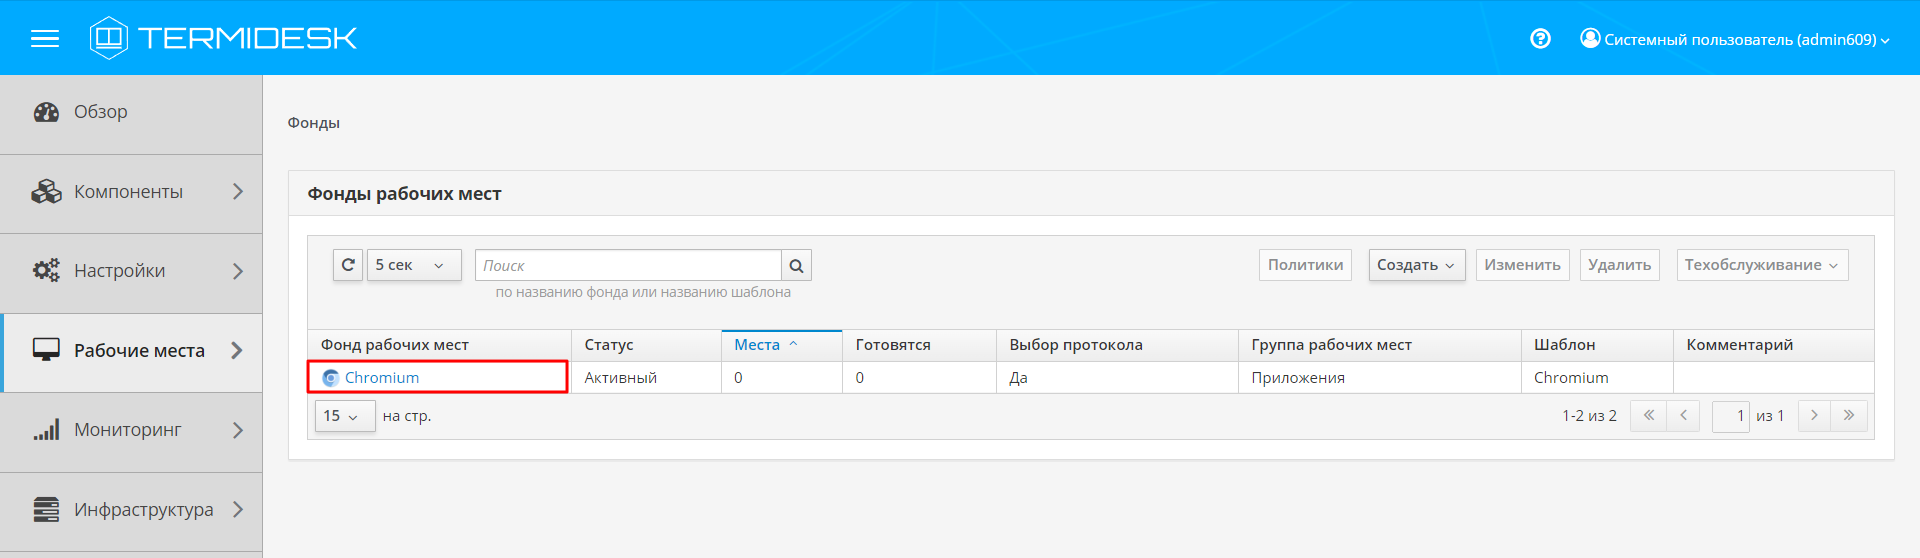Open the Мониторинг sidebar section
Image resolution: width=1920 pixels, height=558 pixels.
[x=130, y=430]
